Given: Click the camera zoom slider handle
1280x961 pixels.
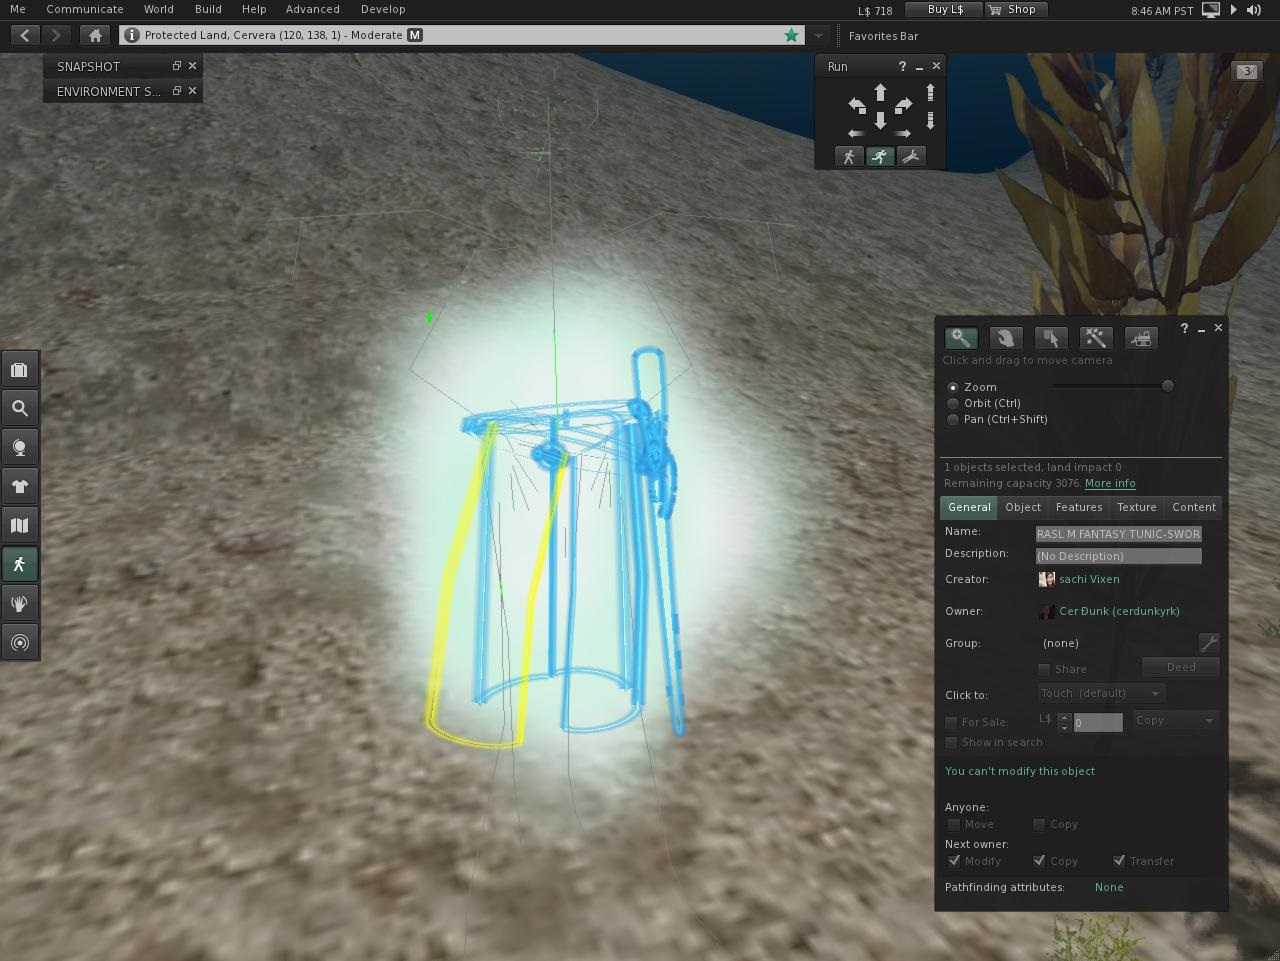Looking at the screenshot, I should pos(1167,386).
